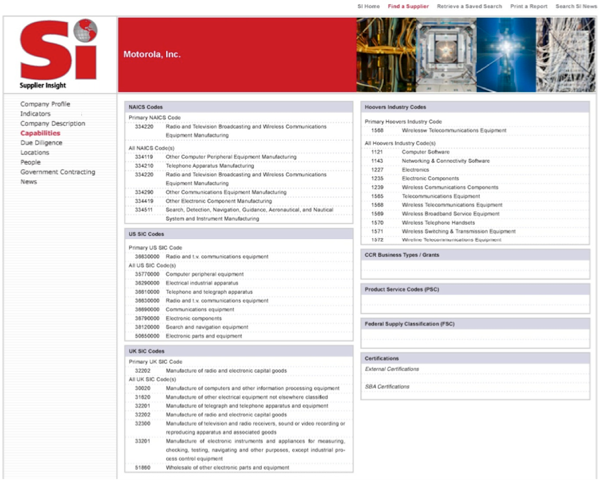The height and width of the screenshot is (480, 600).
Task: Click the cables banner thumbnail
Action: point(386,55)
